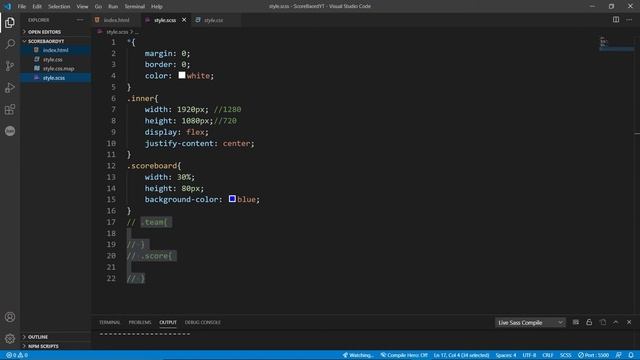Open the Manage gear icon
The width and height of the screenshot is (640, 360).
click(x=10, y=338)
